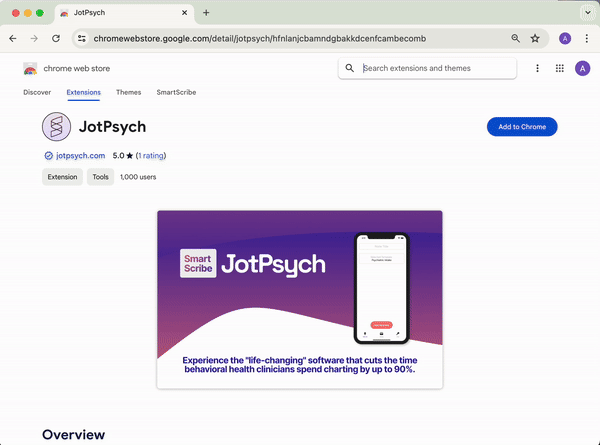This screenshot has width=600, height=445.
Task: Open the Themes tab
Action: [129, 92]
